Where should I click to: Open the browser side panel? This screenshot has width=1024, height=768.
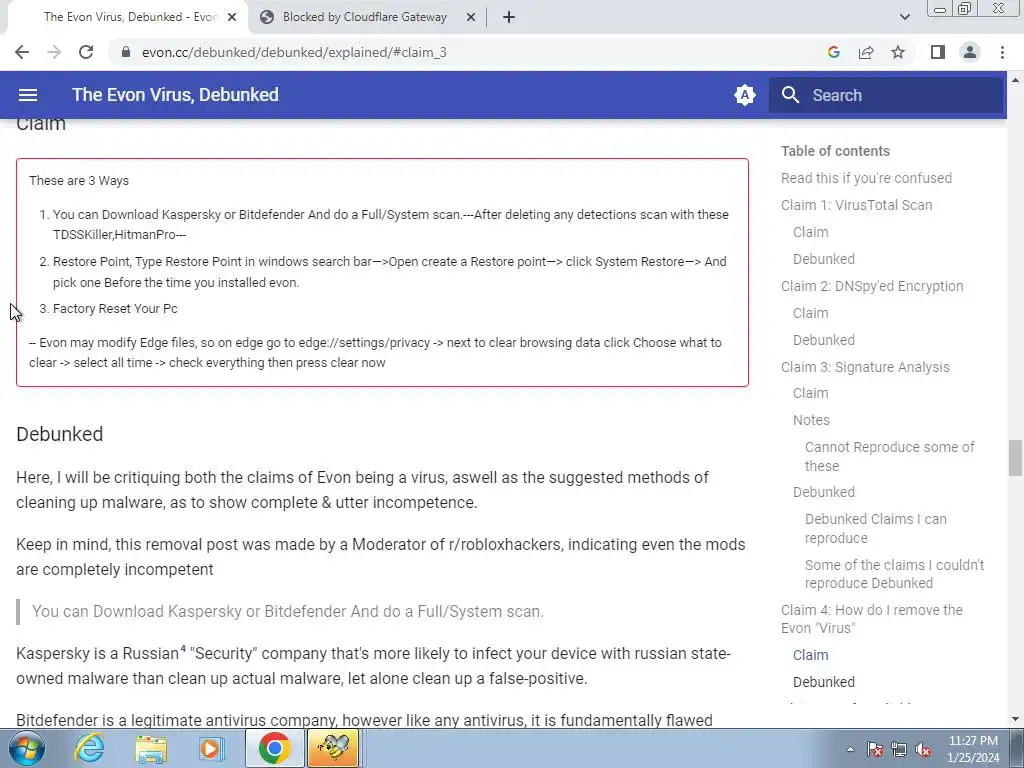point(938,52)
